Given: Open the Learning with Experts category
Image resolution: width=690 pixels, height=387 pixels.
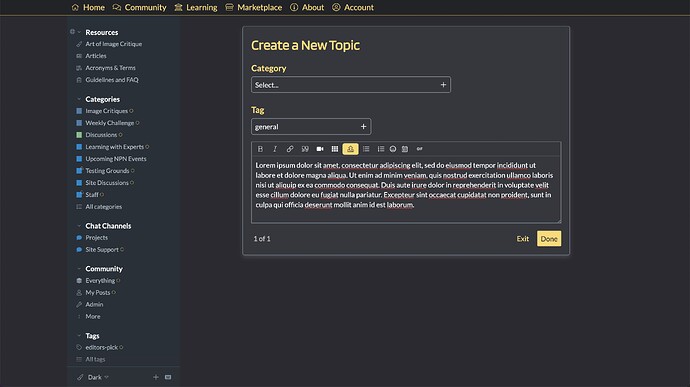Looking at the screenshot, I should (x=114, y=147).
